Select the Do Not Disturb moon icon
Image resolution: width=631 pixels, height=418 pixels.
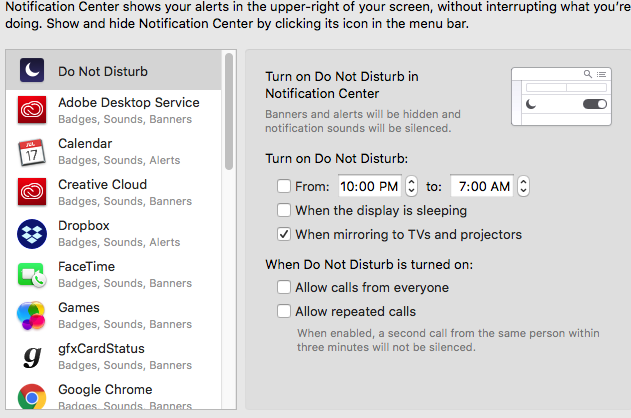tap(32, 70)
